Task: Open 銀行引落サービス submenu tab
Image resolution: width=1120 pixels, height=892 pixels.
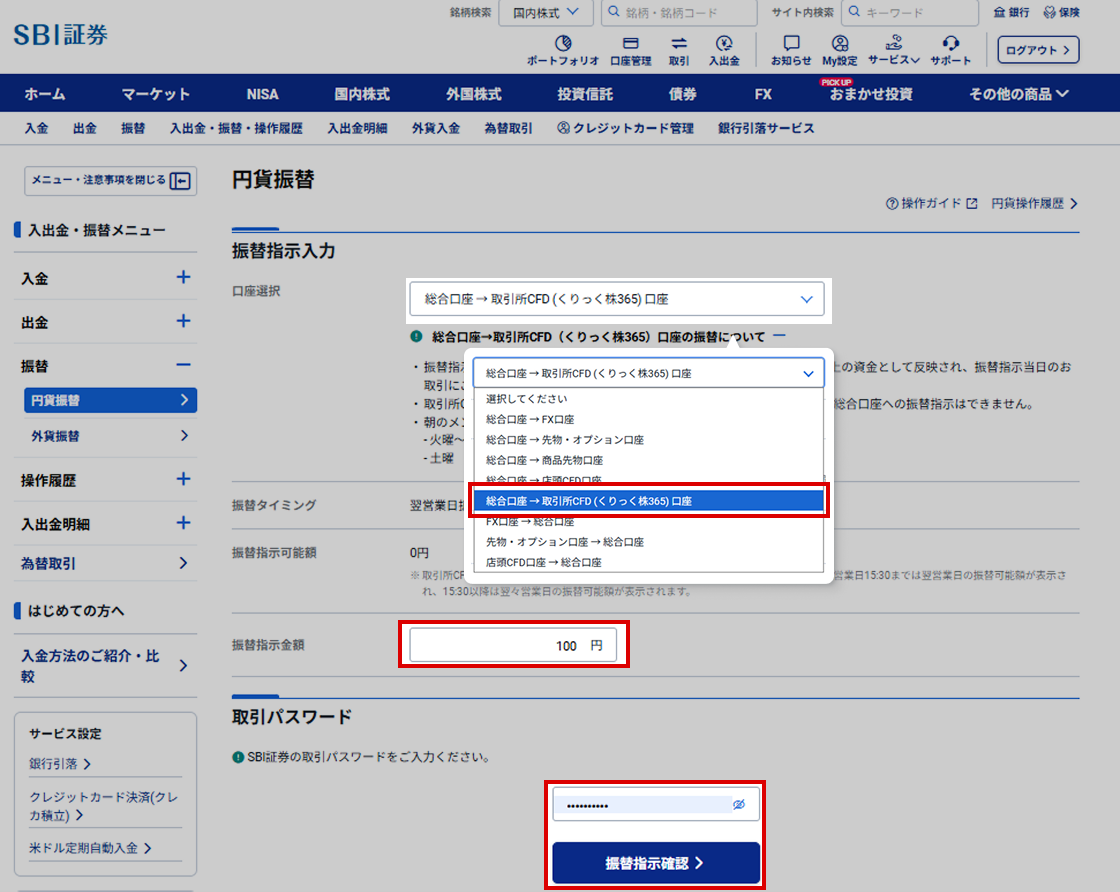Action: tap(766, 128)
